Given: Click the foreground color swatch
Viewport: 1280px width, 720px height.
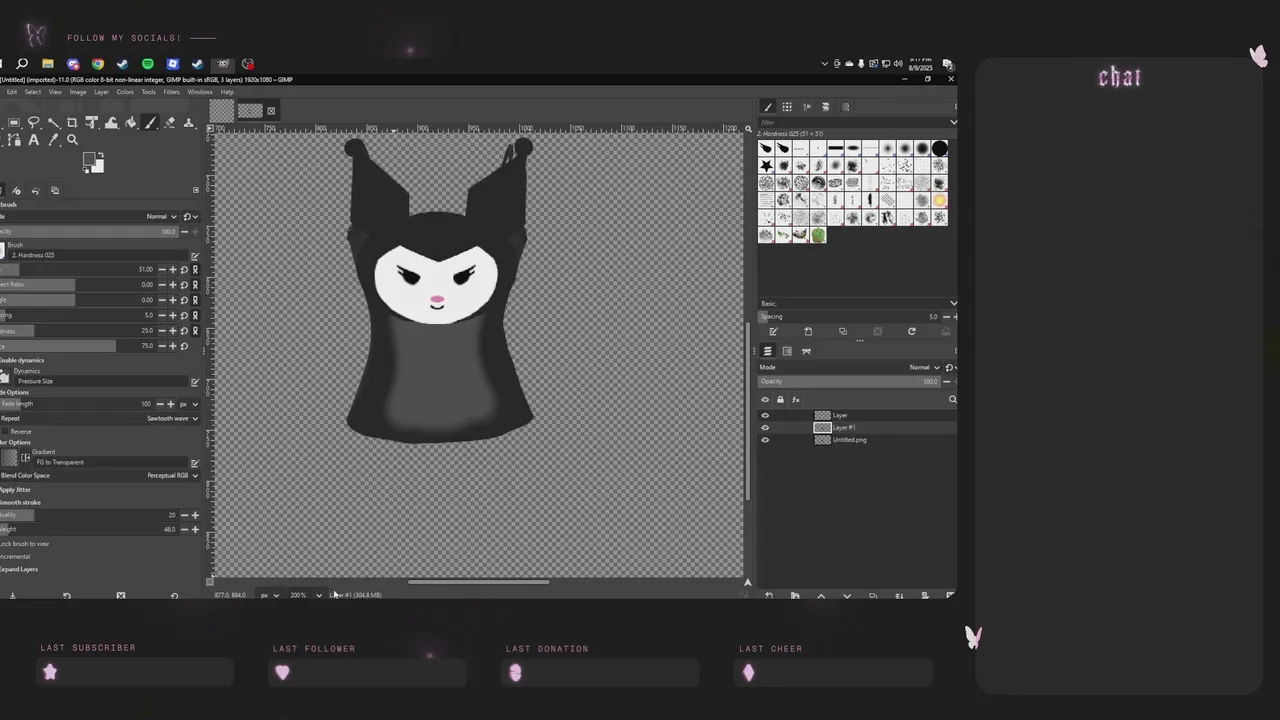Looking at the screenshot, I should (89, 159).
